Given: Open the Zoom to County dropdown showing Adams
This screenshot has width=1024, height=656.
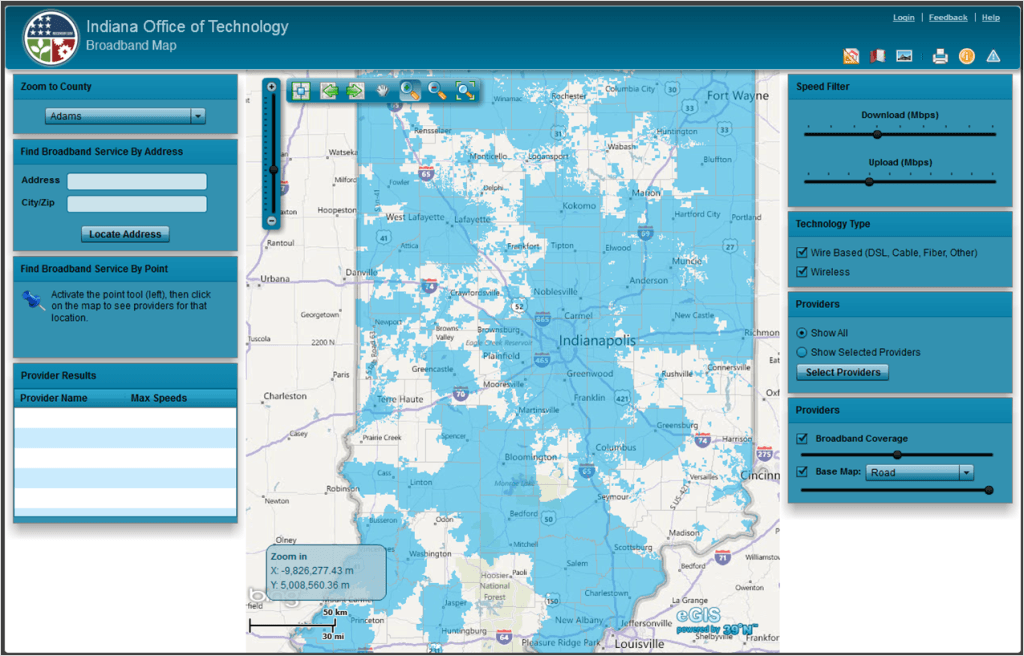Looking at the screenshot, I should (x=125, y=116).
